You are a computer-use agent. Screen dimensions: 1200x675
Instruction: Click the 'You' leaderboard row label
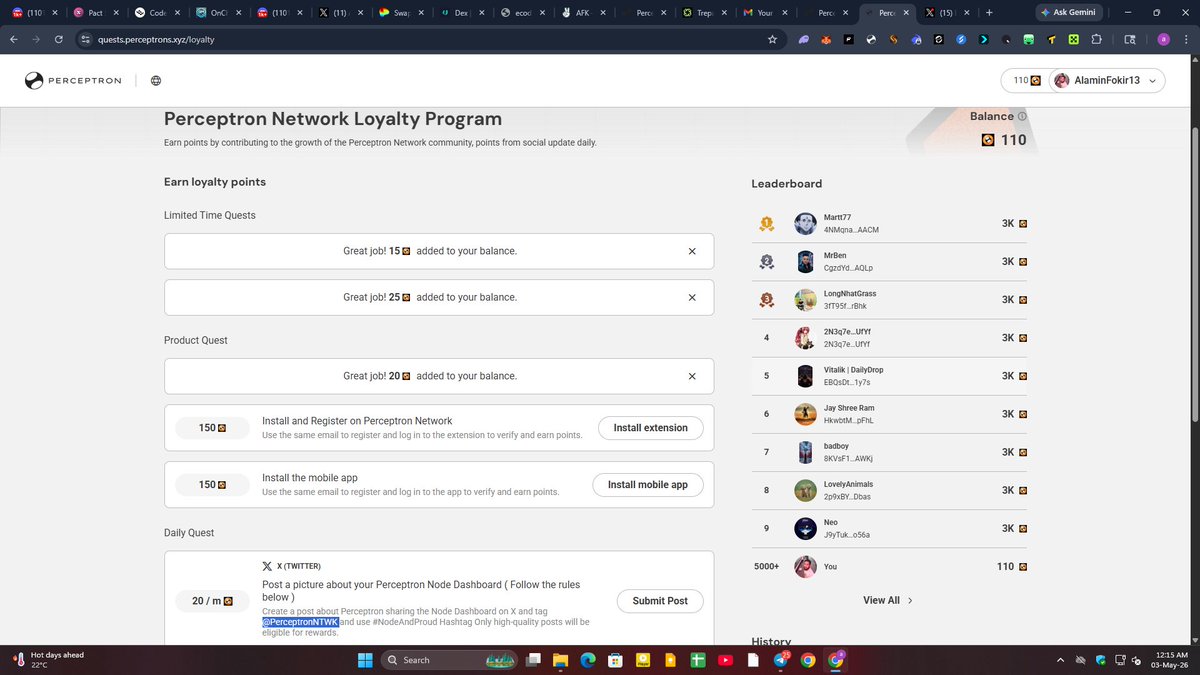pyautogui.click(x=831, y=567)
